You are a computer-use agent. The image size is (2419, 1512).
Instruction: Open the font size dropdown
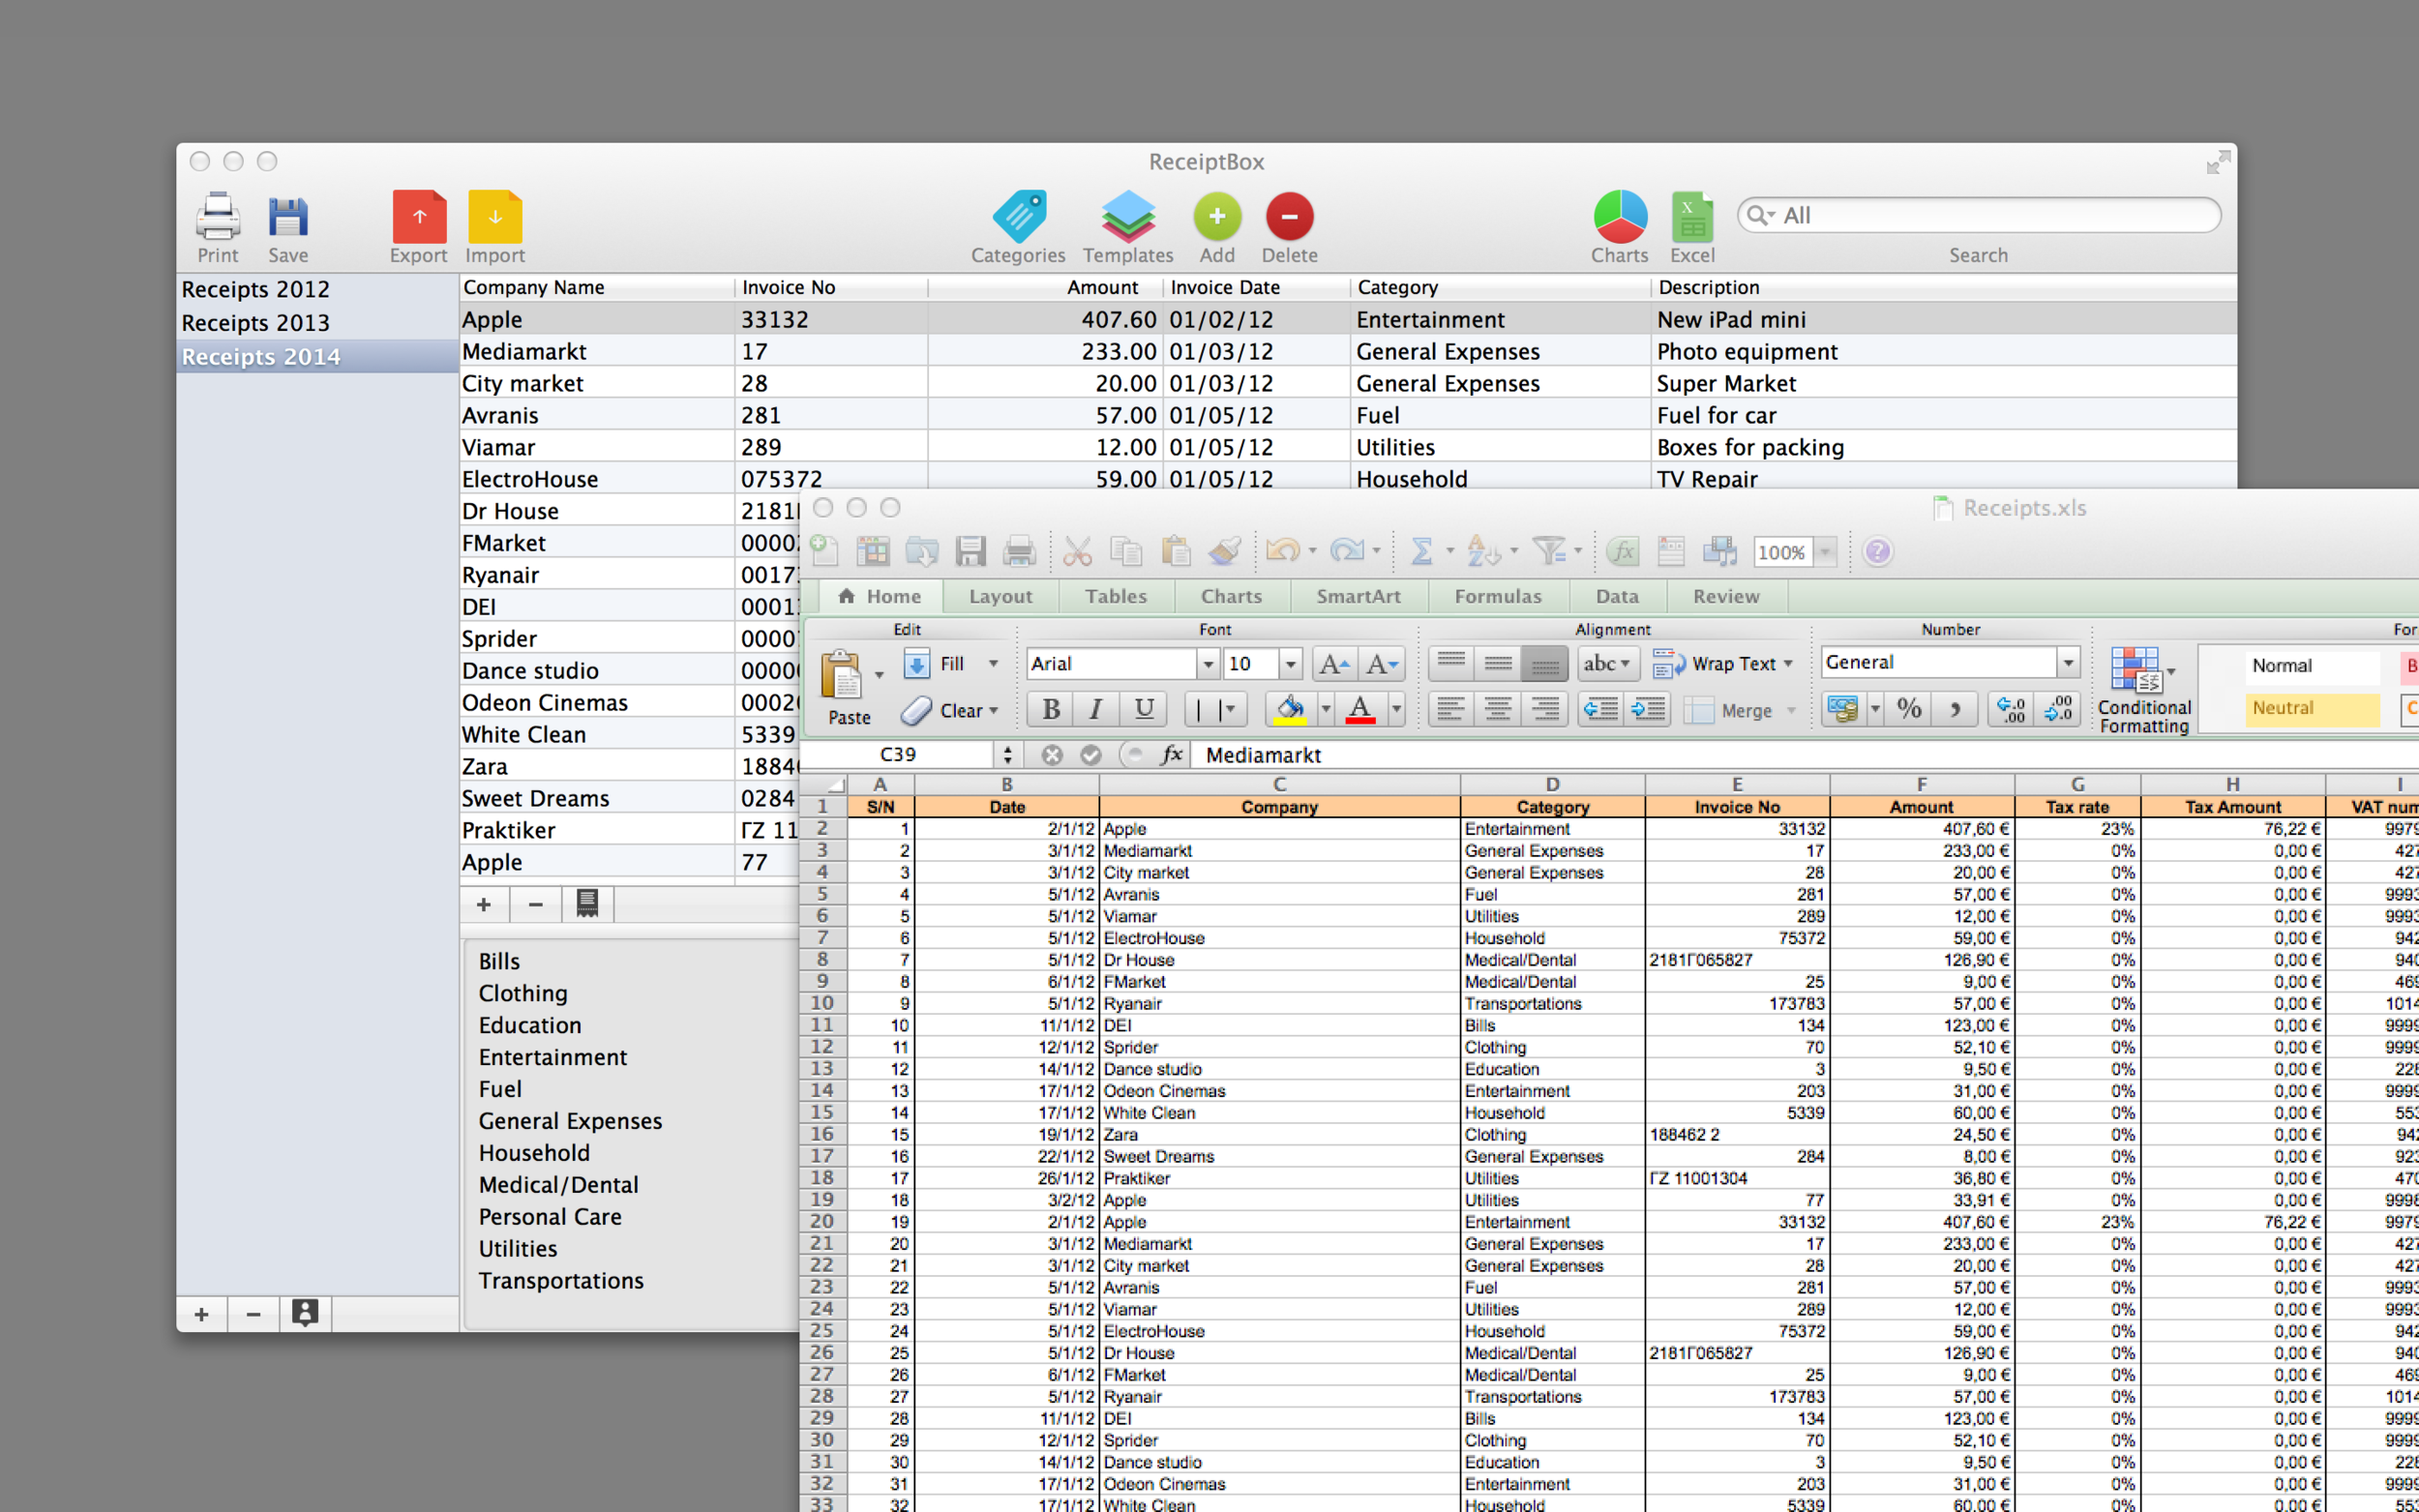1290,664
